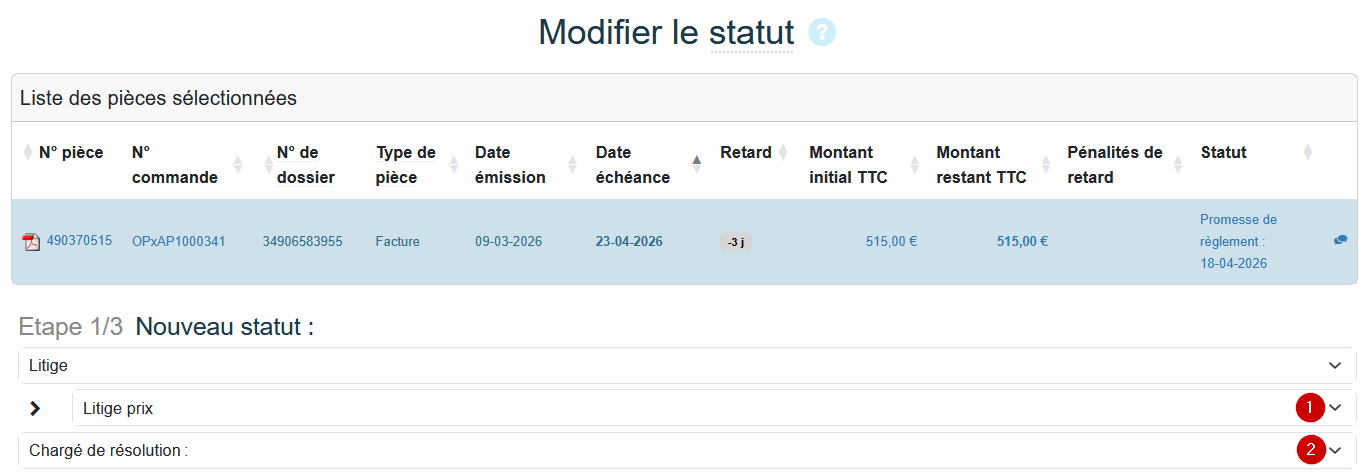Click the -3 j delay badge
The width and height of the screenshot is (1372, 476).
(735, 242)
